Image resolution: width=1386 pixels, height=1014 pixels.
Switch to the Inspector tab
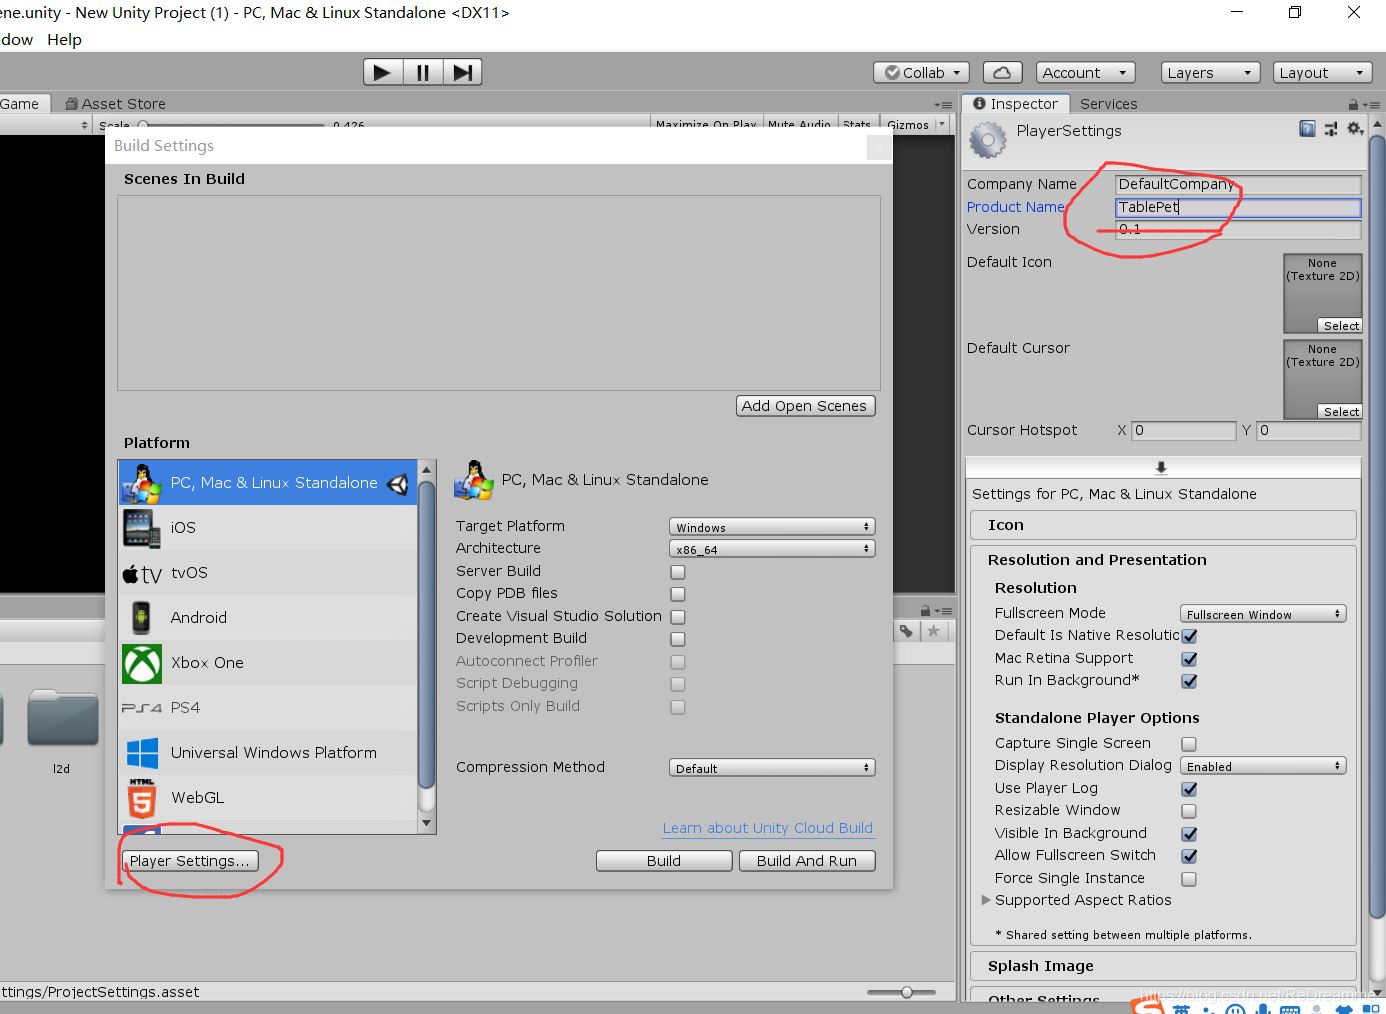(x=1015, y=104)
